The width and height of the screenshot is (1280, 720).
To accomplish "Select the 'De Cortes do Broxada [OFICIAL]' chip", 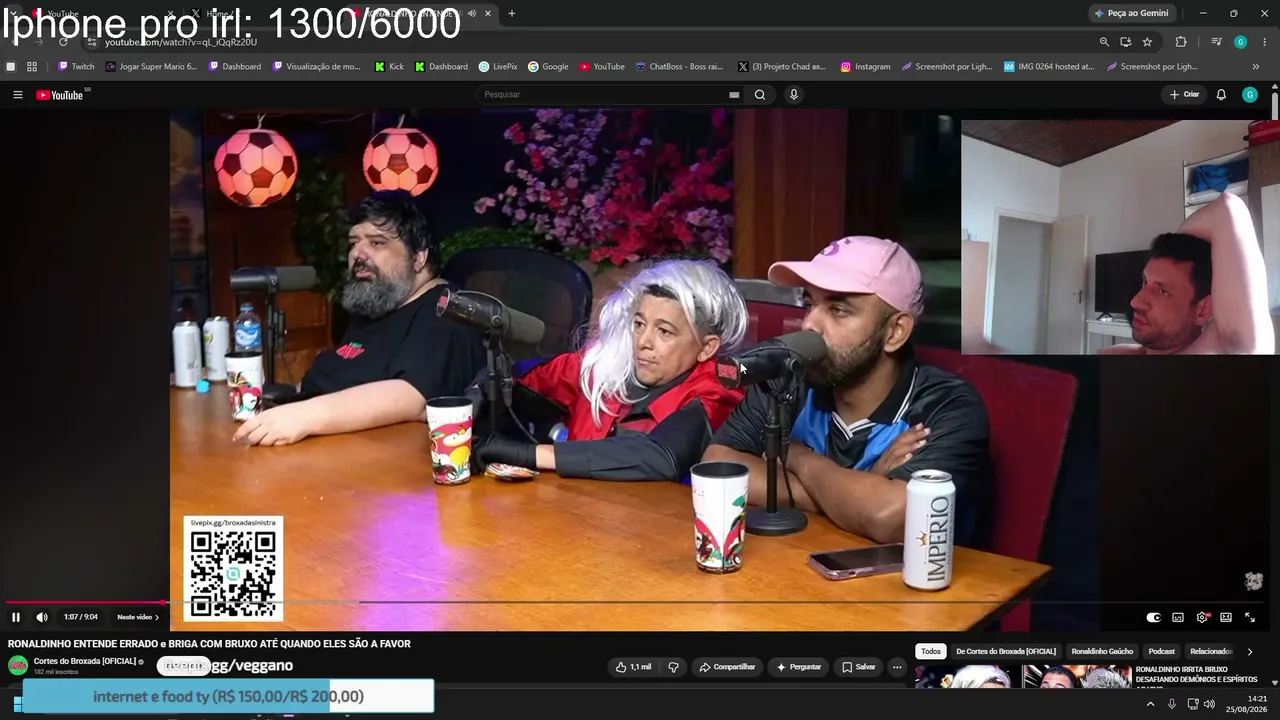I will point(1006,652).
